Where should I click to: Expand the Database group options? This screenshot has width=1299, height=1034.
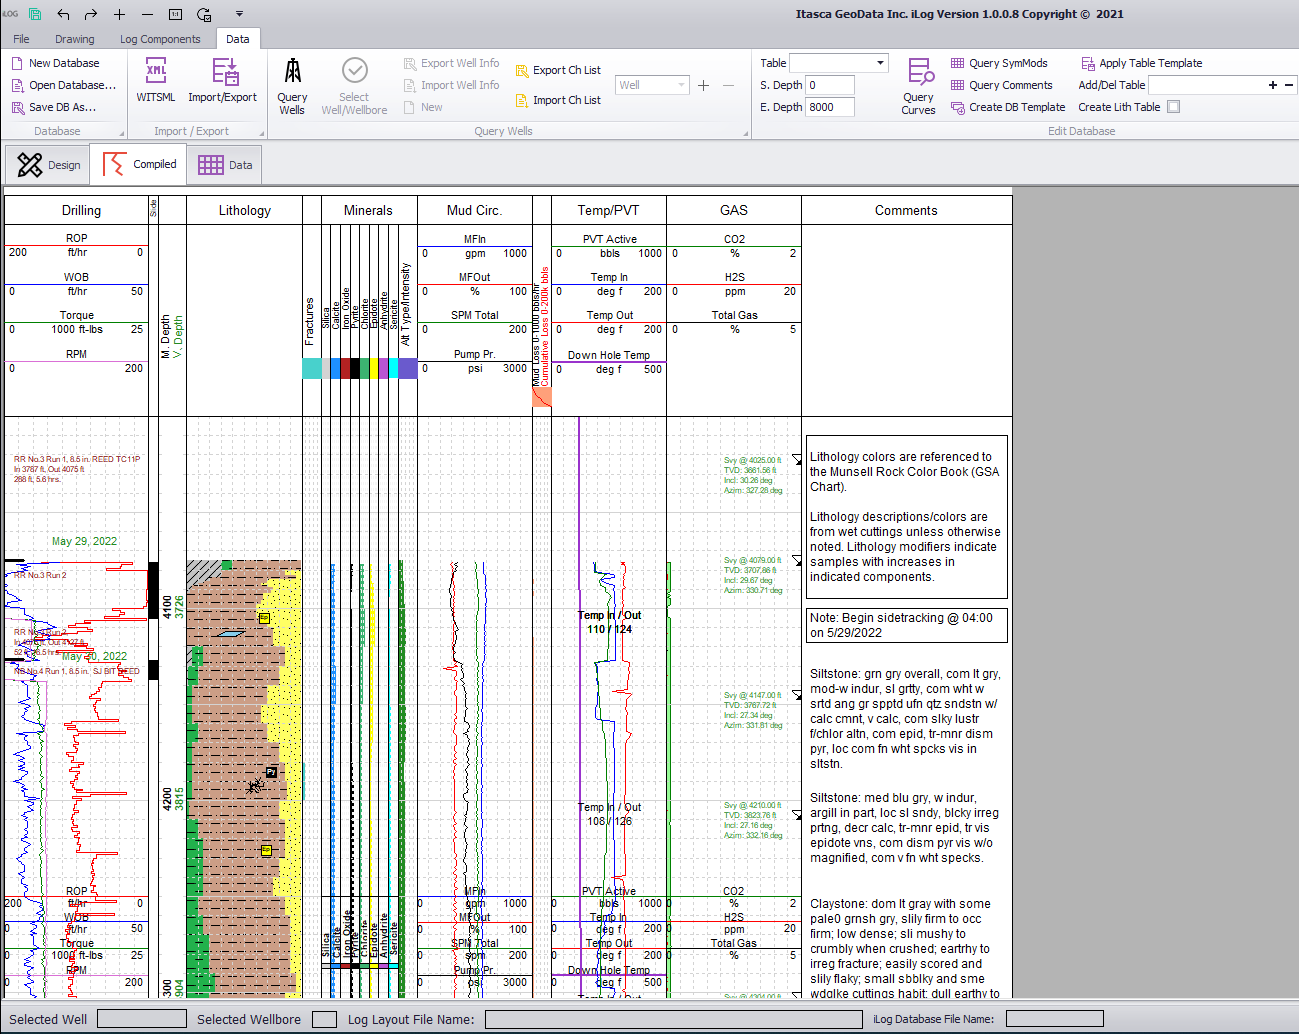coord(119,130)
